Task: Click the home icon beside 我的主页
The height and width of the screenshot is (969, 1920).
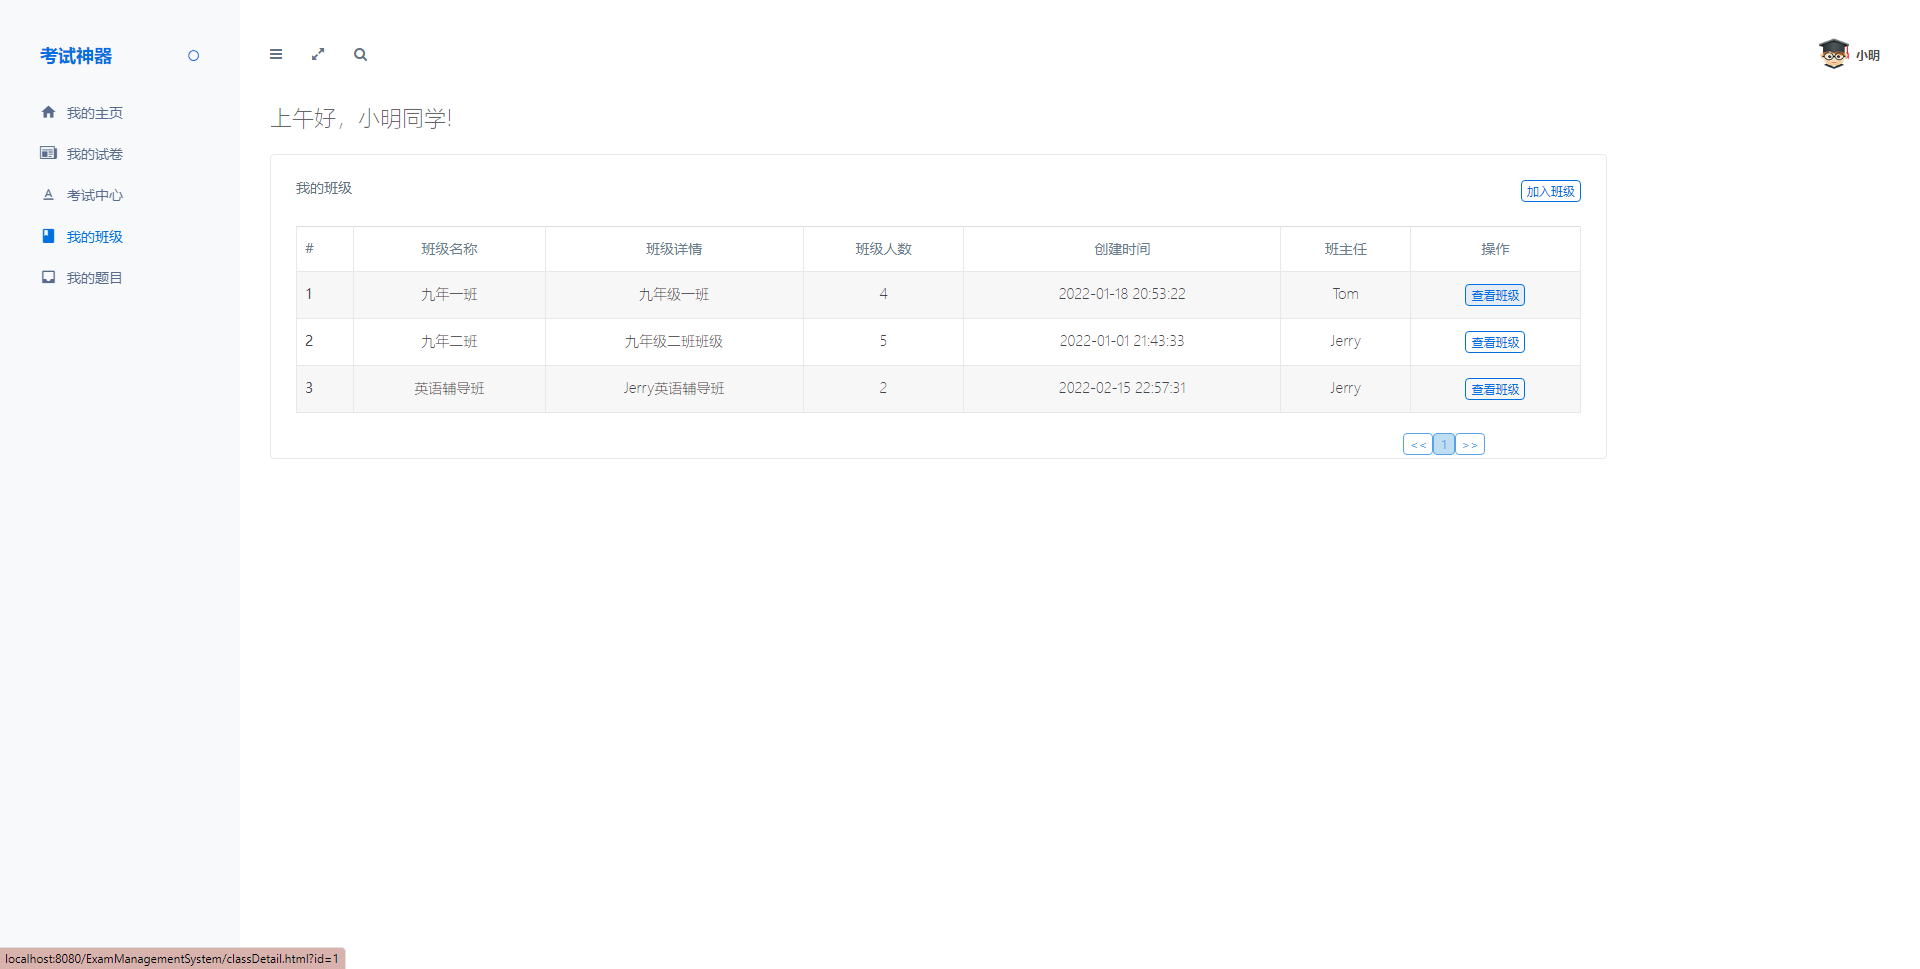Action: [48, 112]
